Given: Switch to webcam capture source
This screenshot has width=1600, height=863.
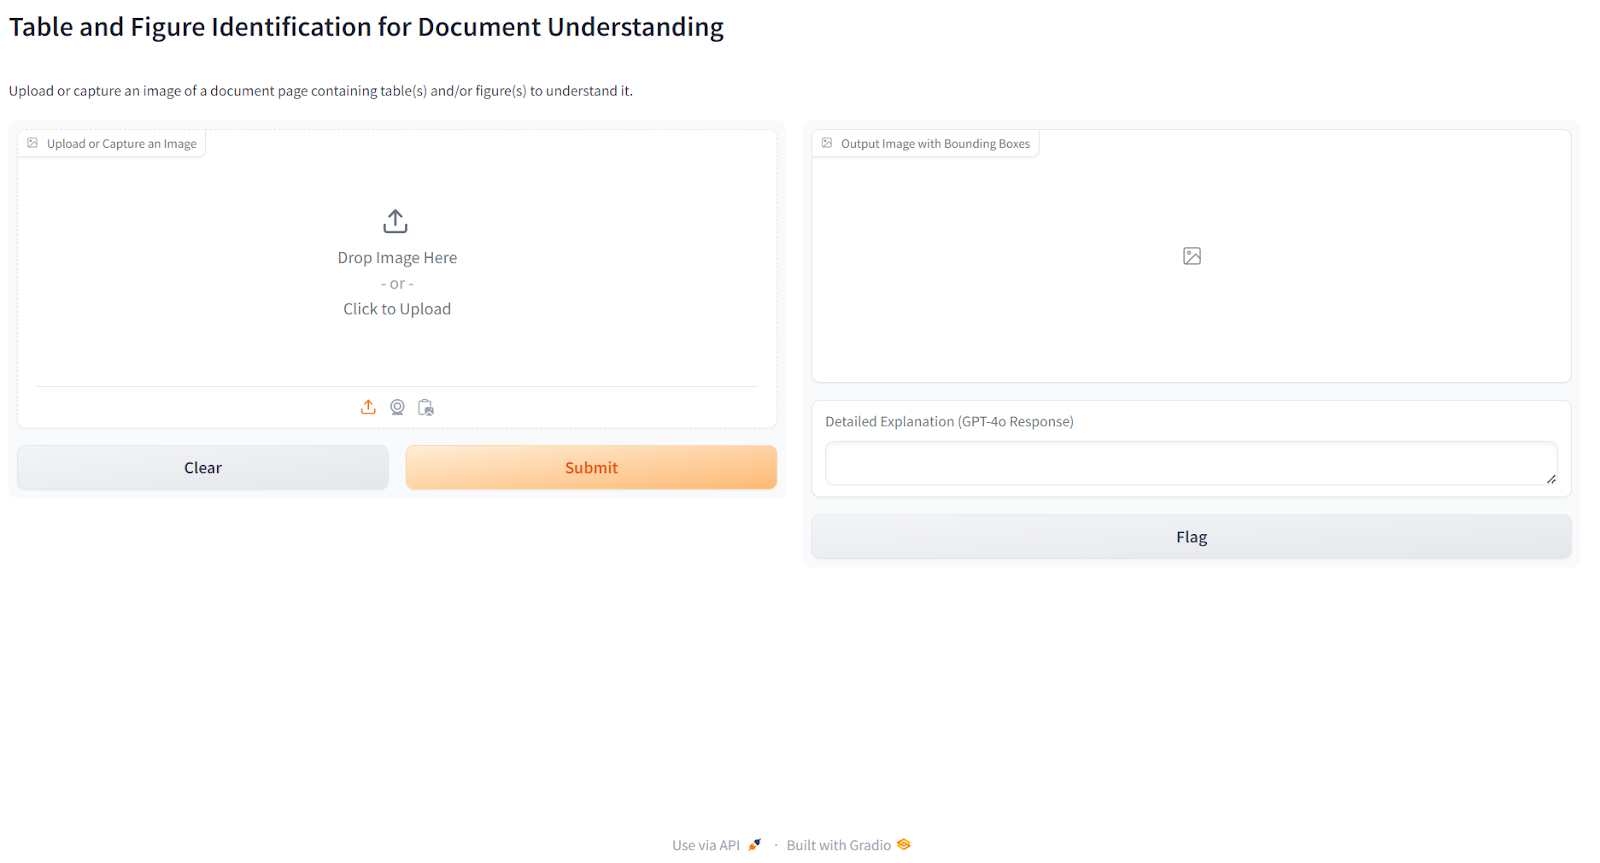Looking at the screenshot, I should pyautogui.click(x=397, y=407).
